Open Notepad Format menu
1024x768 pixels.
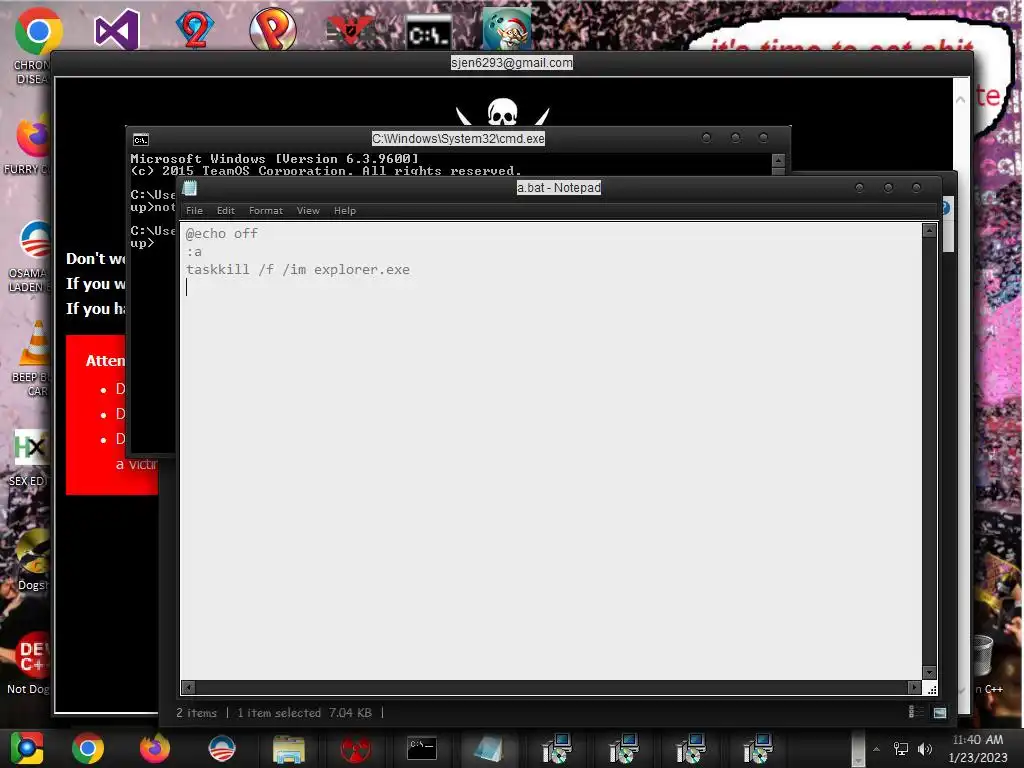[266, 210]
